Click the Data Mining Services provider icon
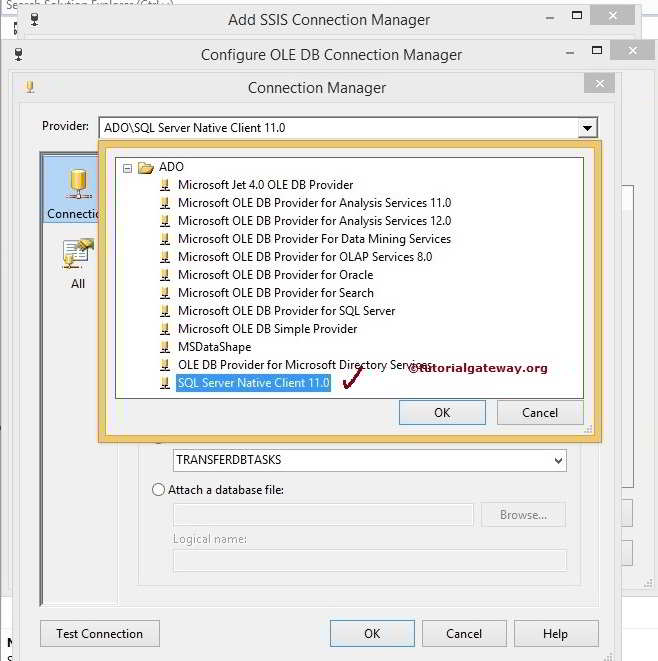The width and height of the screenshot is (658, 661). [165, 239]
